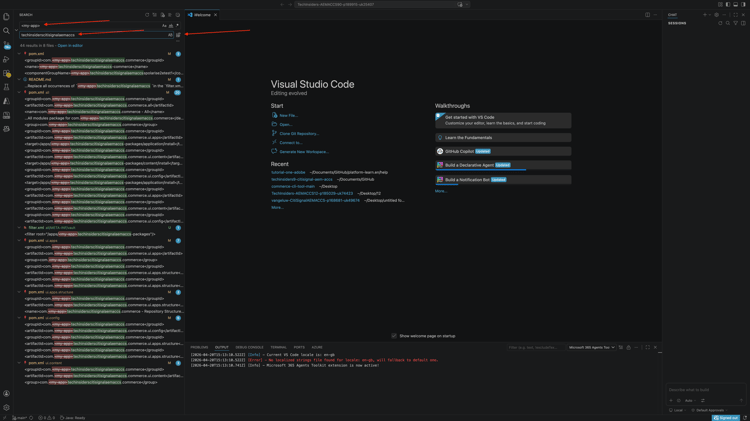
Task: Collapse the pom.xml ui.content group
Action: (19, 363)
